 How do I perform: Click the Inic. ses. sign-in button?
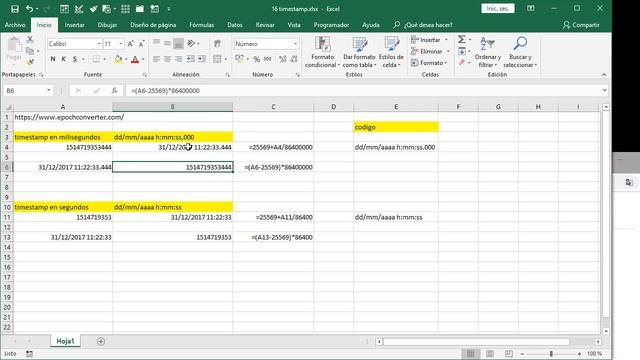498,9
